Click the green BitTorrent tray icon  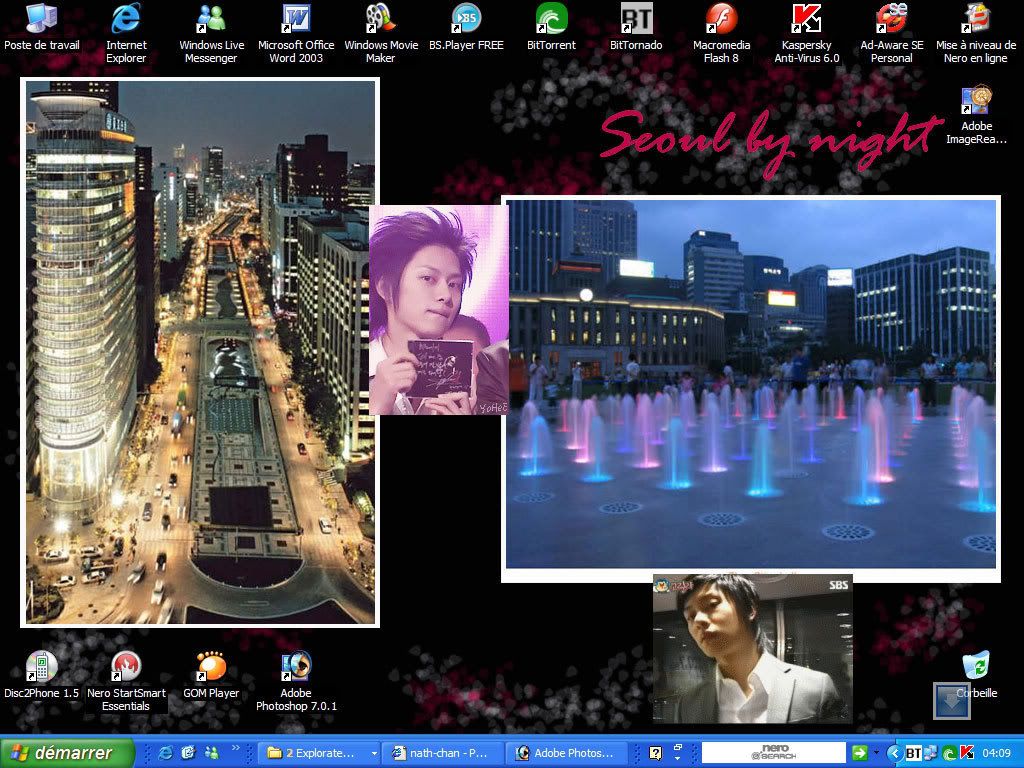pos(948,753)
